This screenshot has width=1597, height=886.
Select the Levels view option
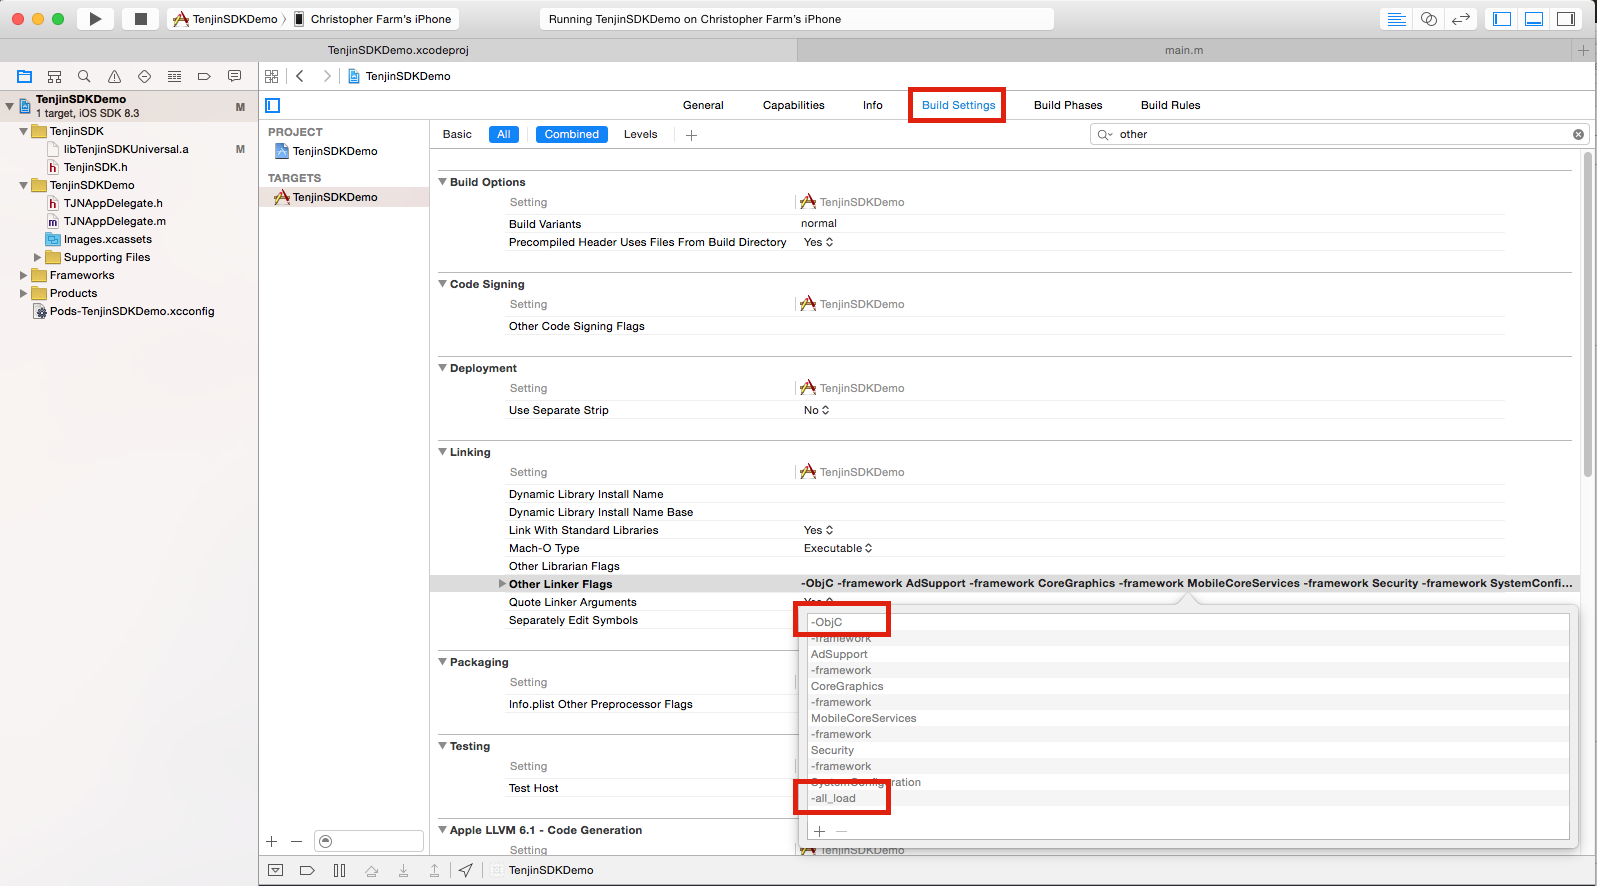[x=641, y=134]
